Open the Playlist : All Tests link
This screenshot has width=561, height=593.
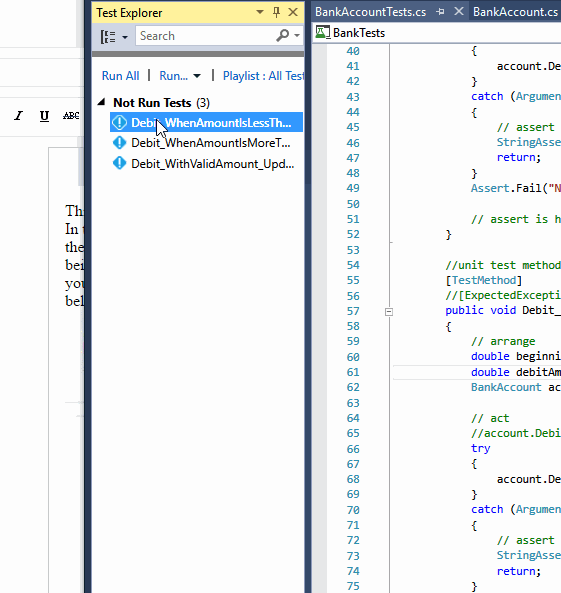click(x=263, y=76)
